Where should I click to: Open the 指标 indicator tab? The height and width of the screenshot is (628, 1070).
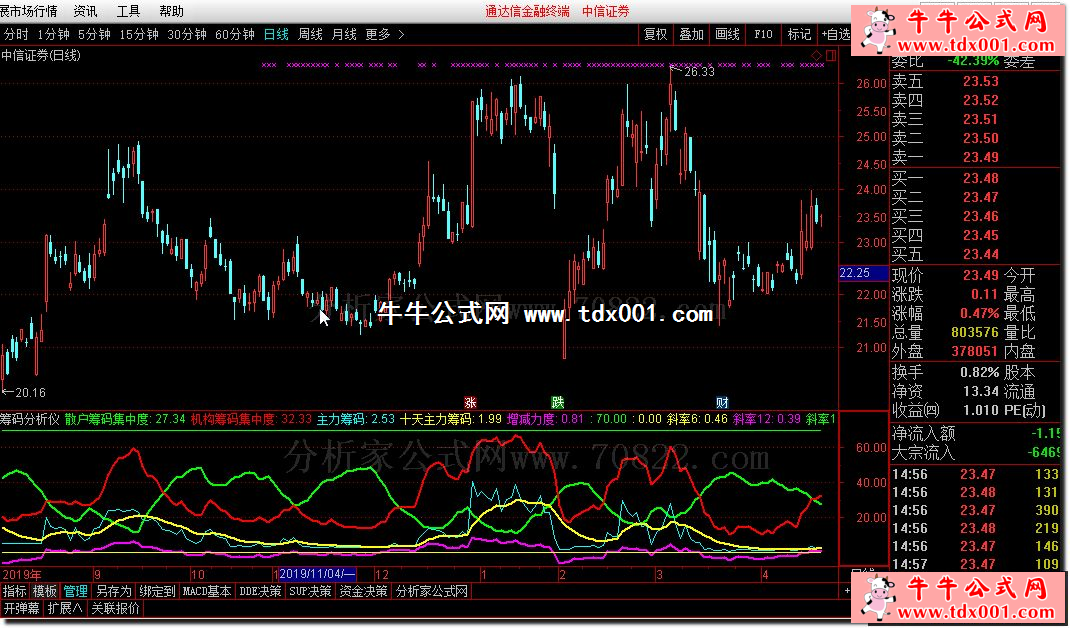click(15, 591)
